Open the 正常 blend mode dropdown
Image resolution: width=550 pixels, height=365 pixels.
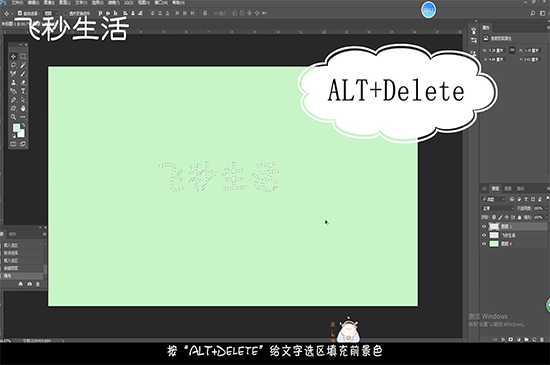(x=498, y=208)
